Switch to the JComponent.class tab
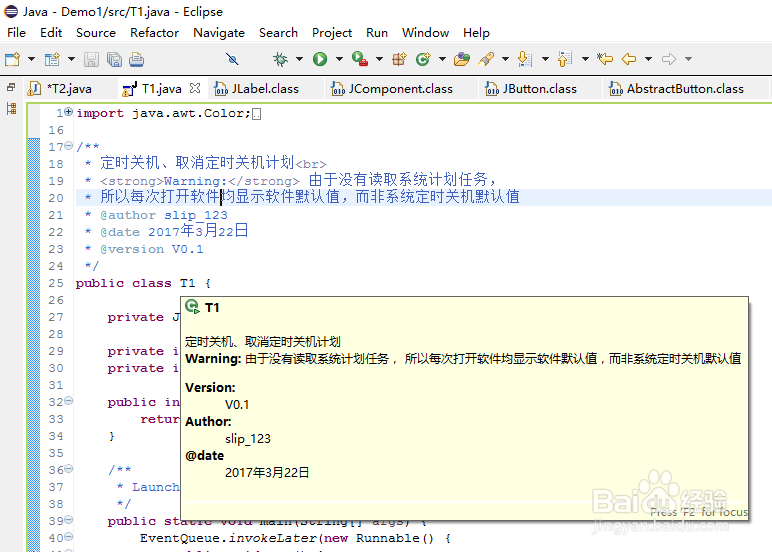This screenshot has height=552, width=772. tap(400, 89)
